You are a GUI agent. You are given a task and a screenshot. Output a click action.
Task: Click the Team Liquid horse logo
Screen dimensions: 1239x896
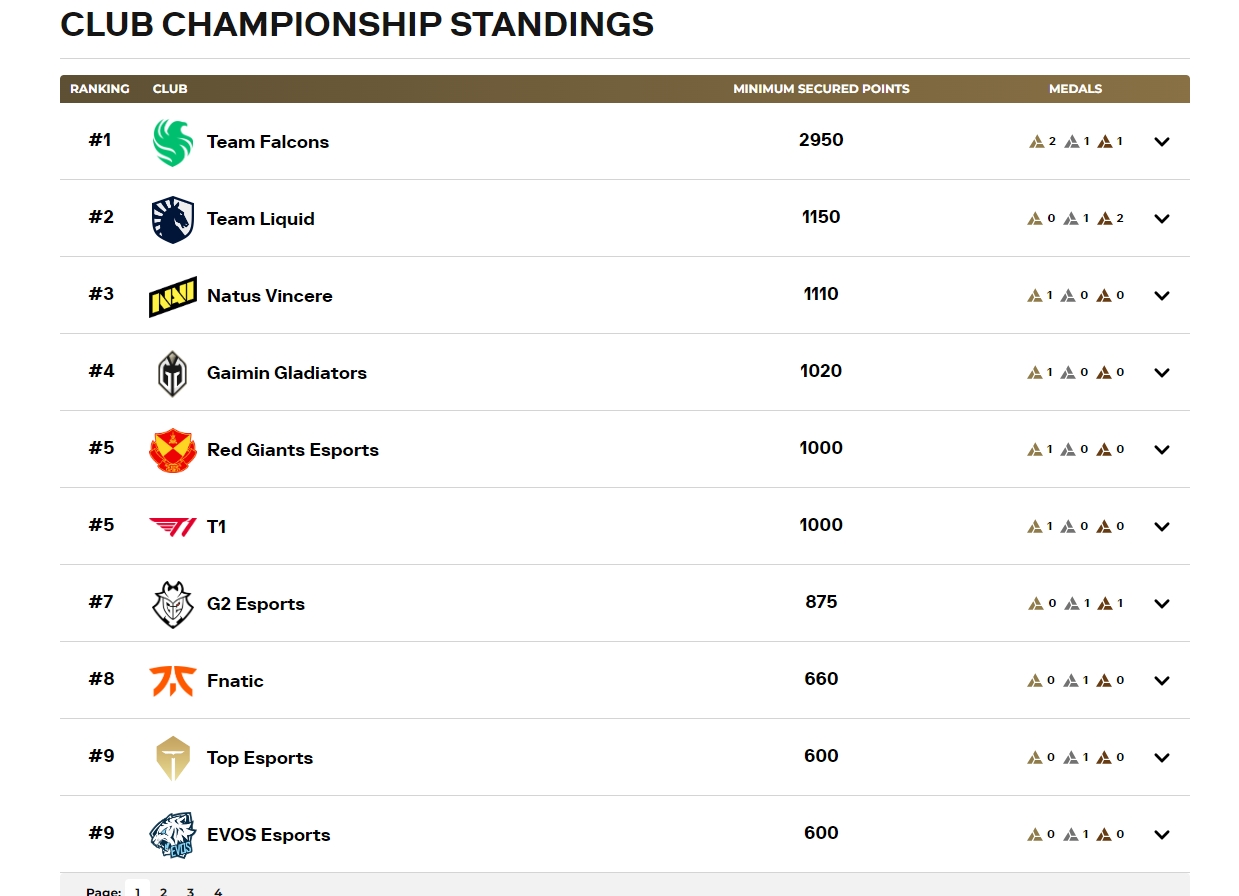pos(172,219)
